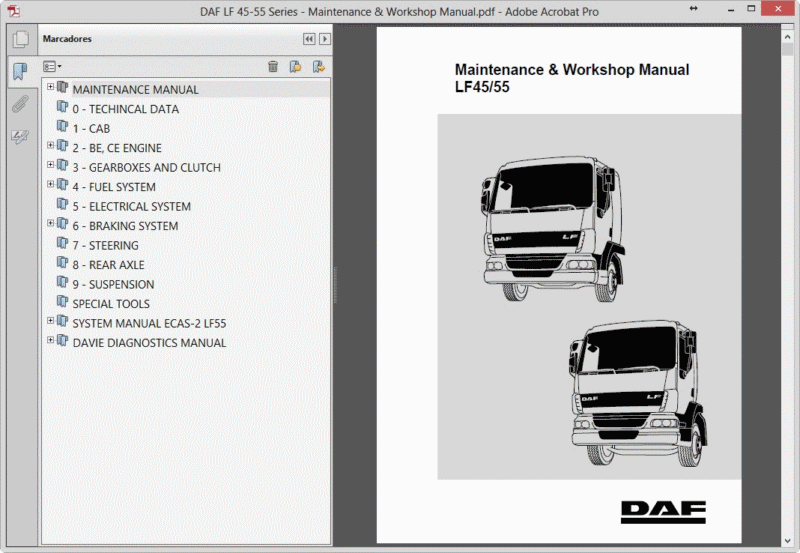Click the document scrollbar down arrow
Screen dimensions: 800x553
tap(787, 541)
